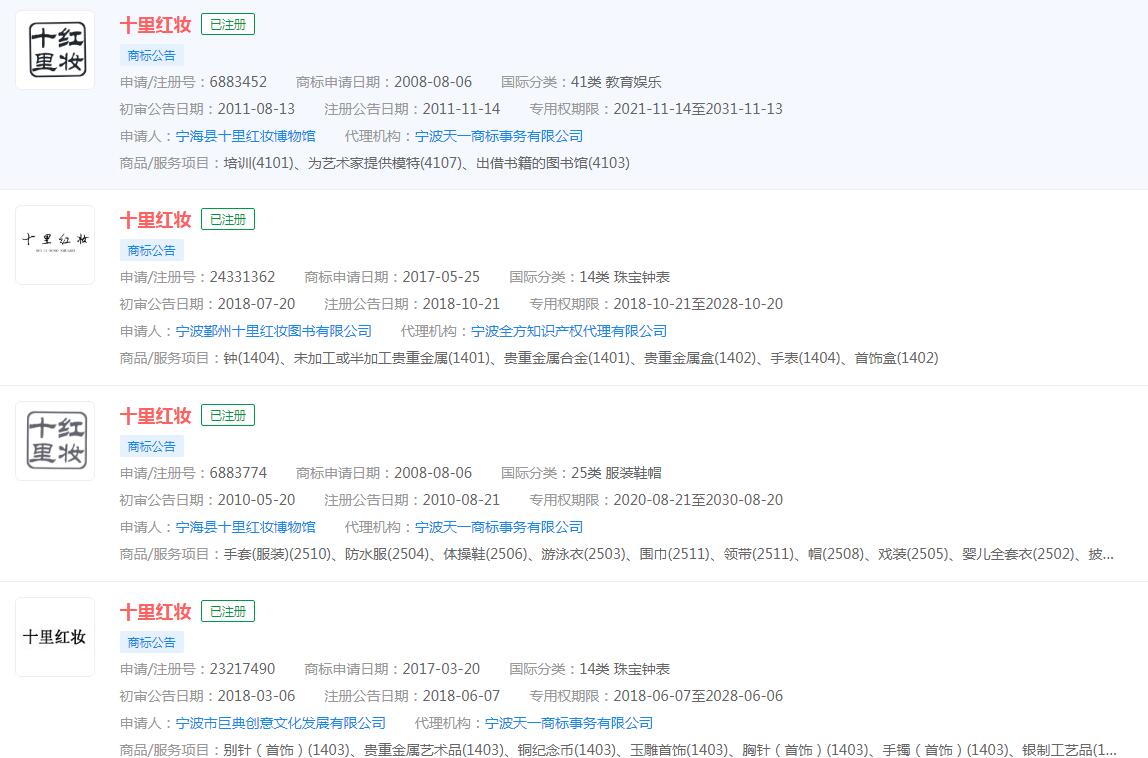
Task: Open agency 宁波天一商标事务有限公司 in entry 6883774
Action: (499, 527)
